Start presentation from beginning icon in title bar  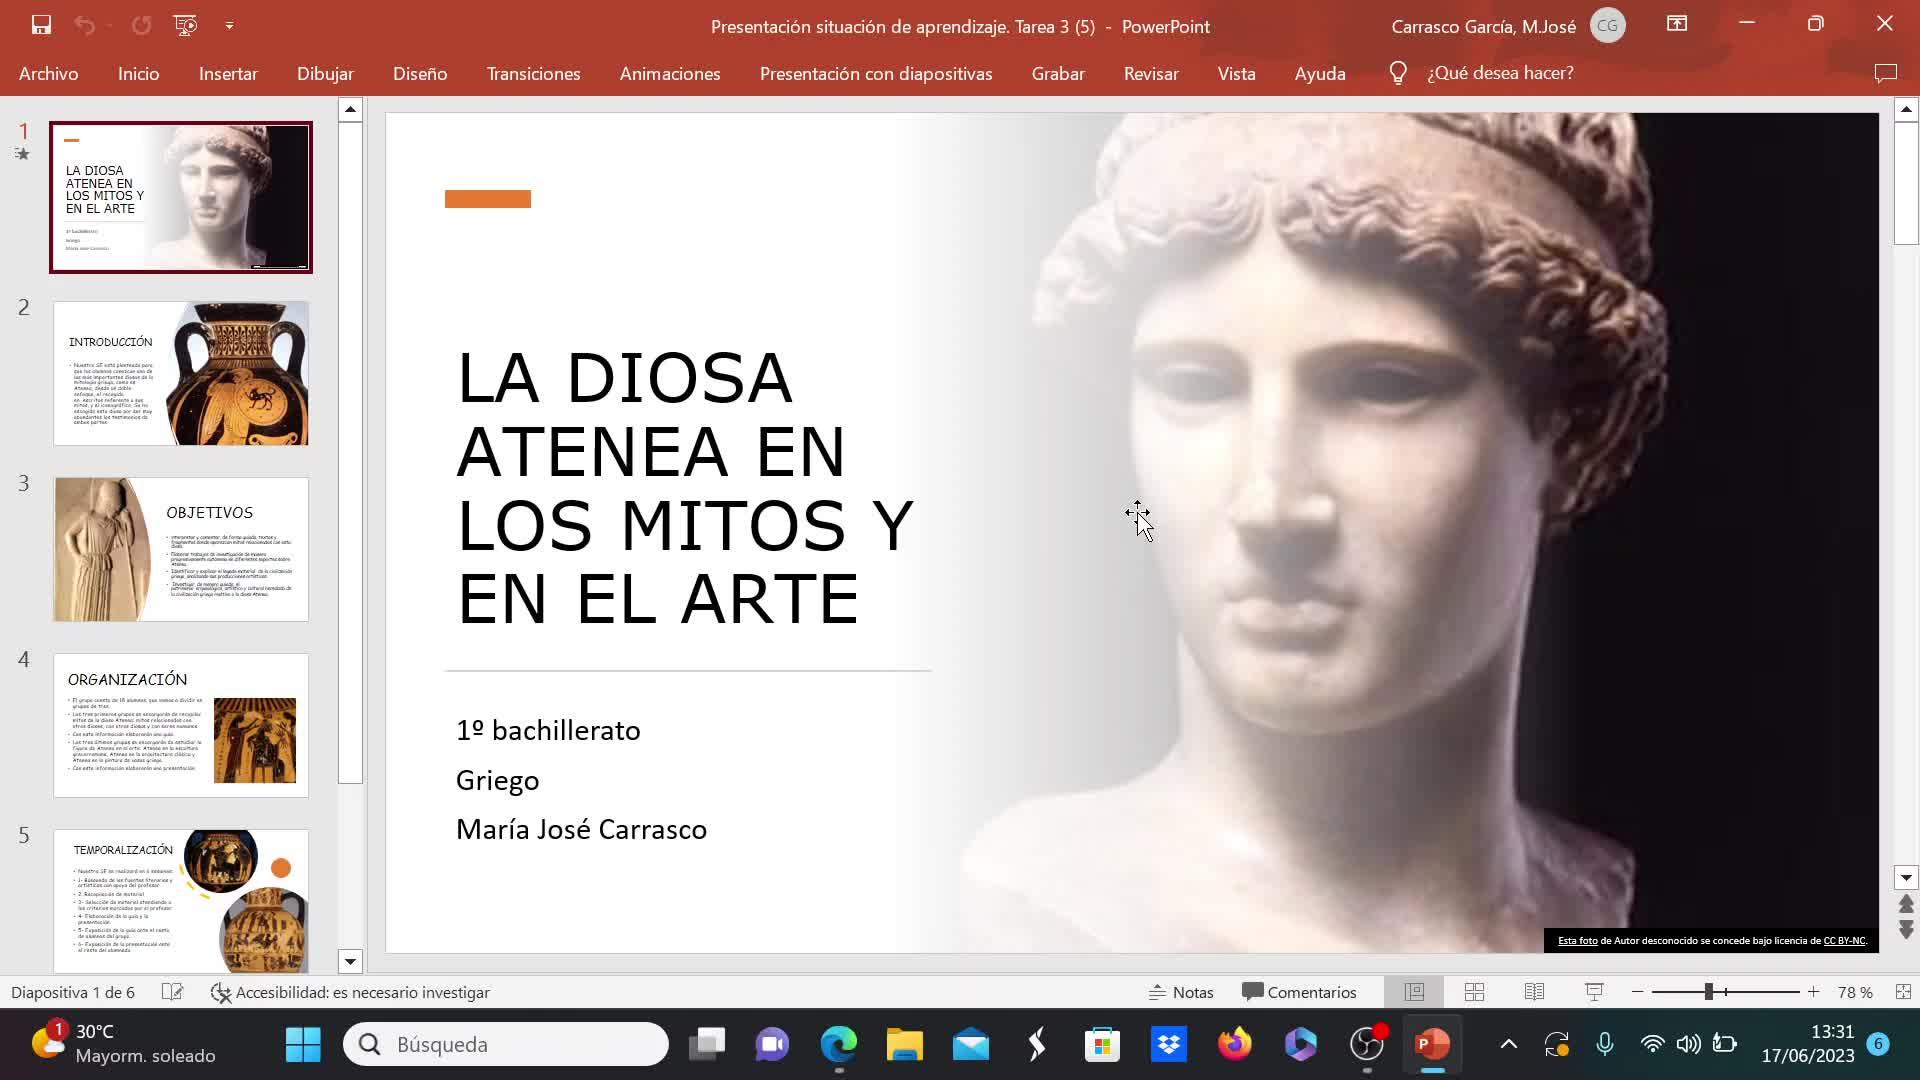[185, 25]
